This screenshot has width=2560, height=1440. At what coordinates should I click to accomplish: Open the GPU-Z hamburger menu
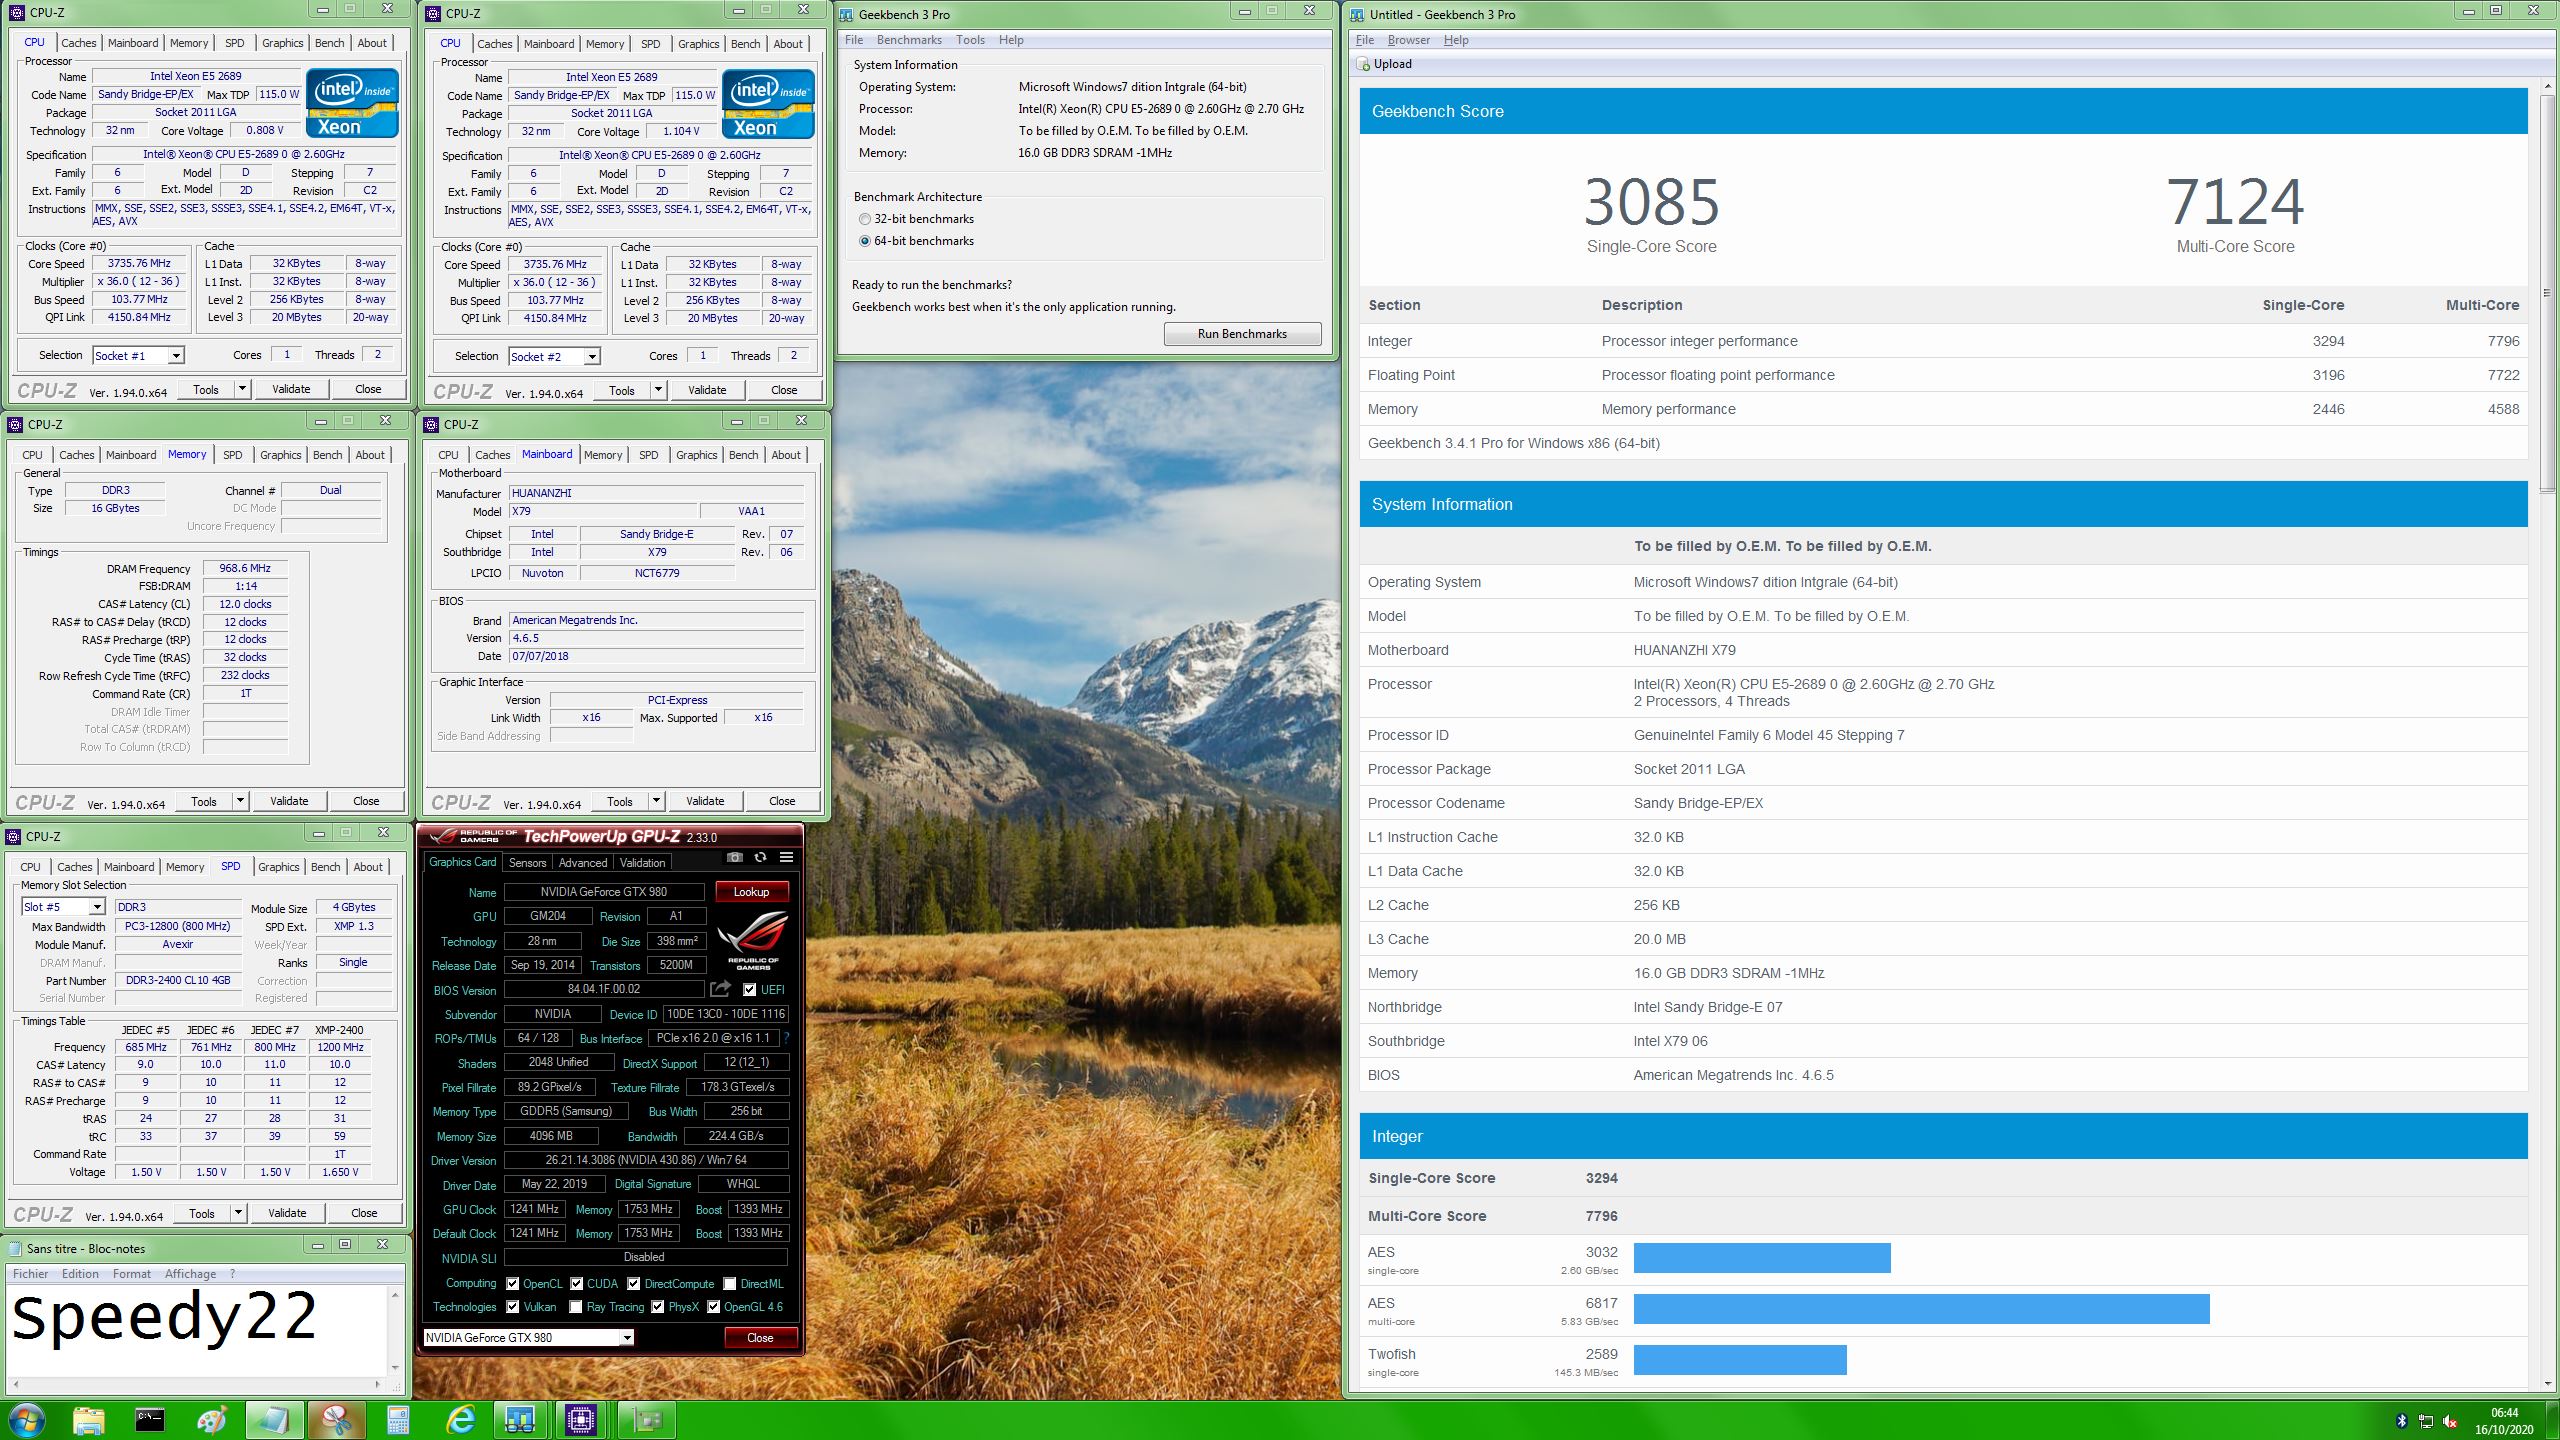coord(787,857)
